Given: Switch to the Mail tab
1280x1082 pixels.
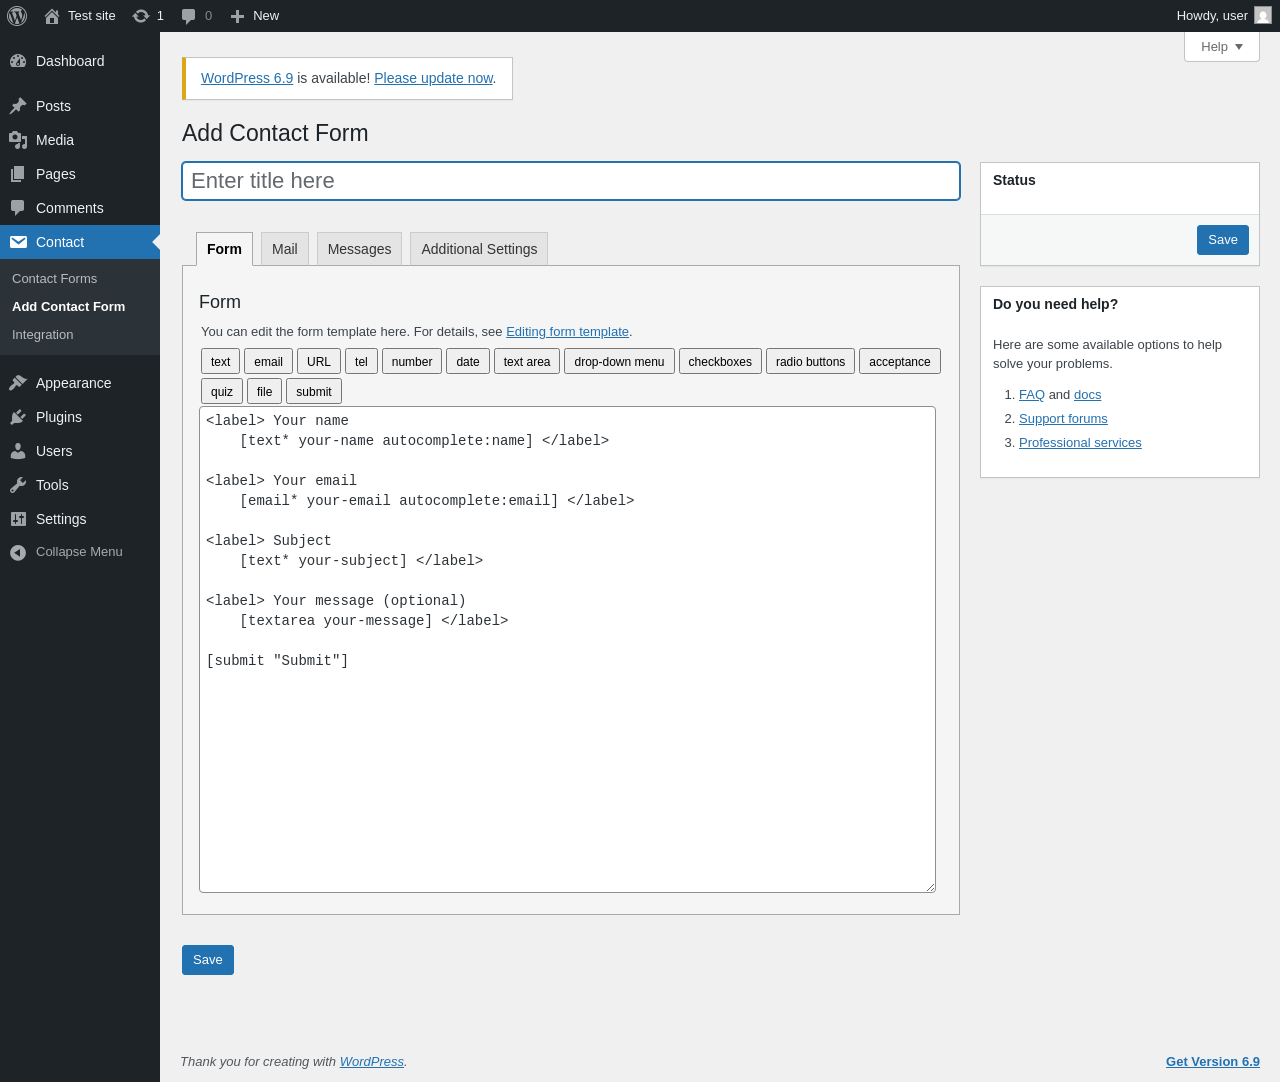Looking at the screenshot, I should (x=284, y=249).
